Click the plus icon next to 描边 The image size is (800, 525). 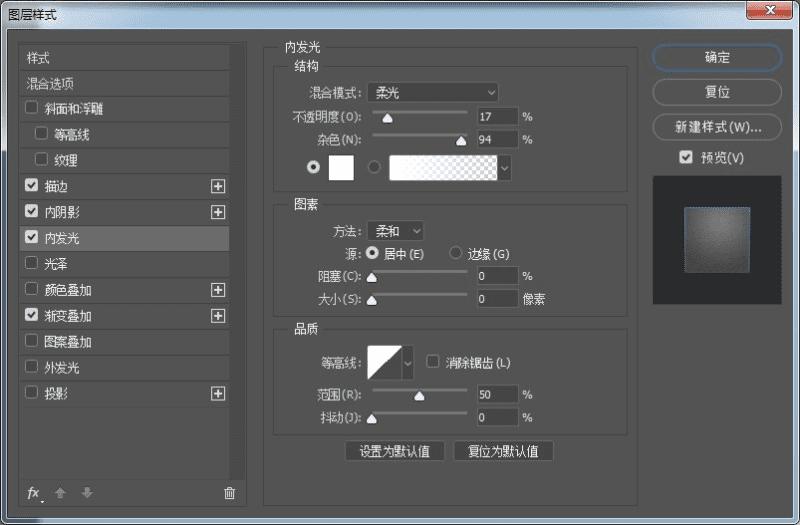(x=218, y=186)
